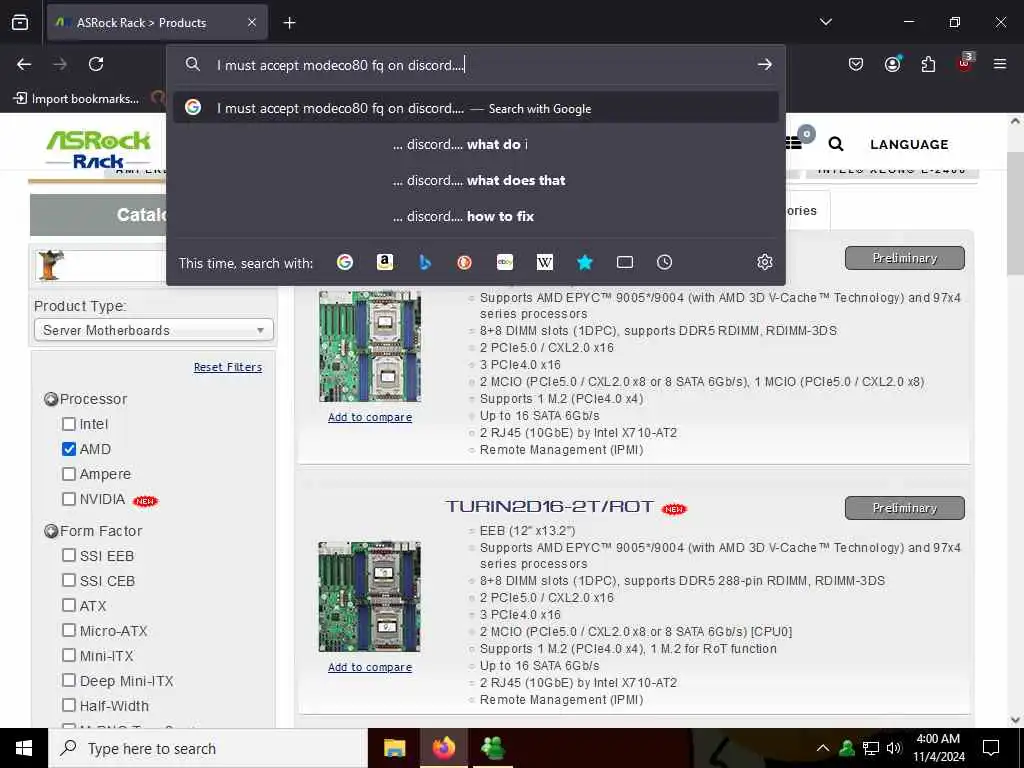1024x768 pixels.
Task: Uncheck the AMD processor checkbox
Action: pos(69,449)
